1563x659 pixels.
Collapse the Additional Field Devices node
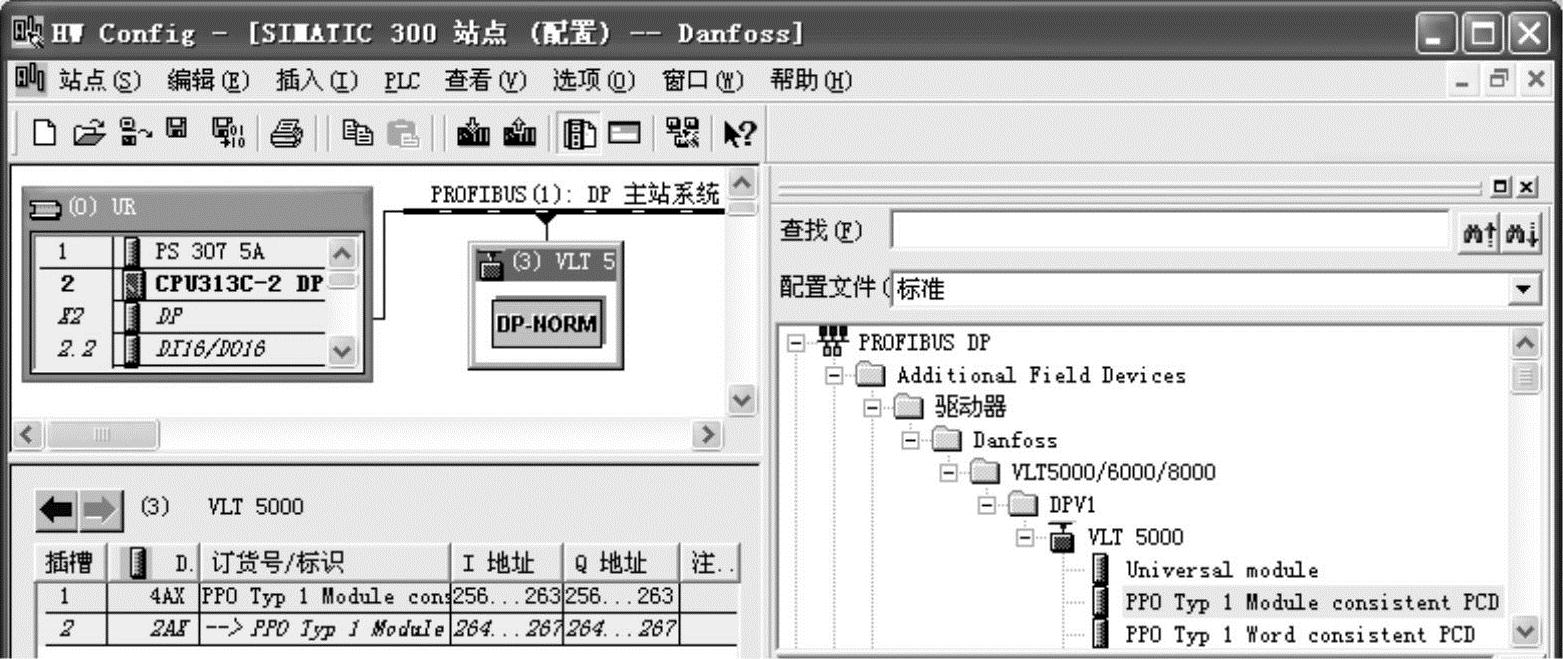click(834, 376)
